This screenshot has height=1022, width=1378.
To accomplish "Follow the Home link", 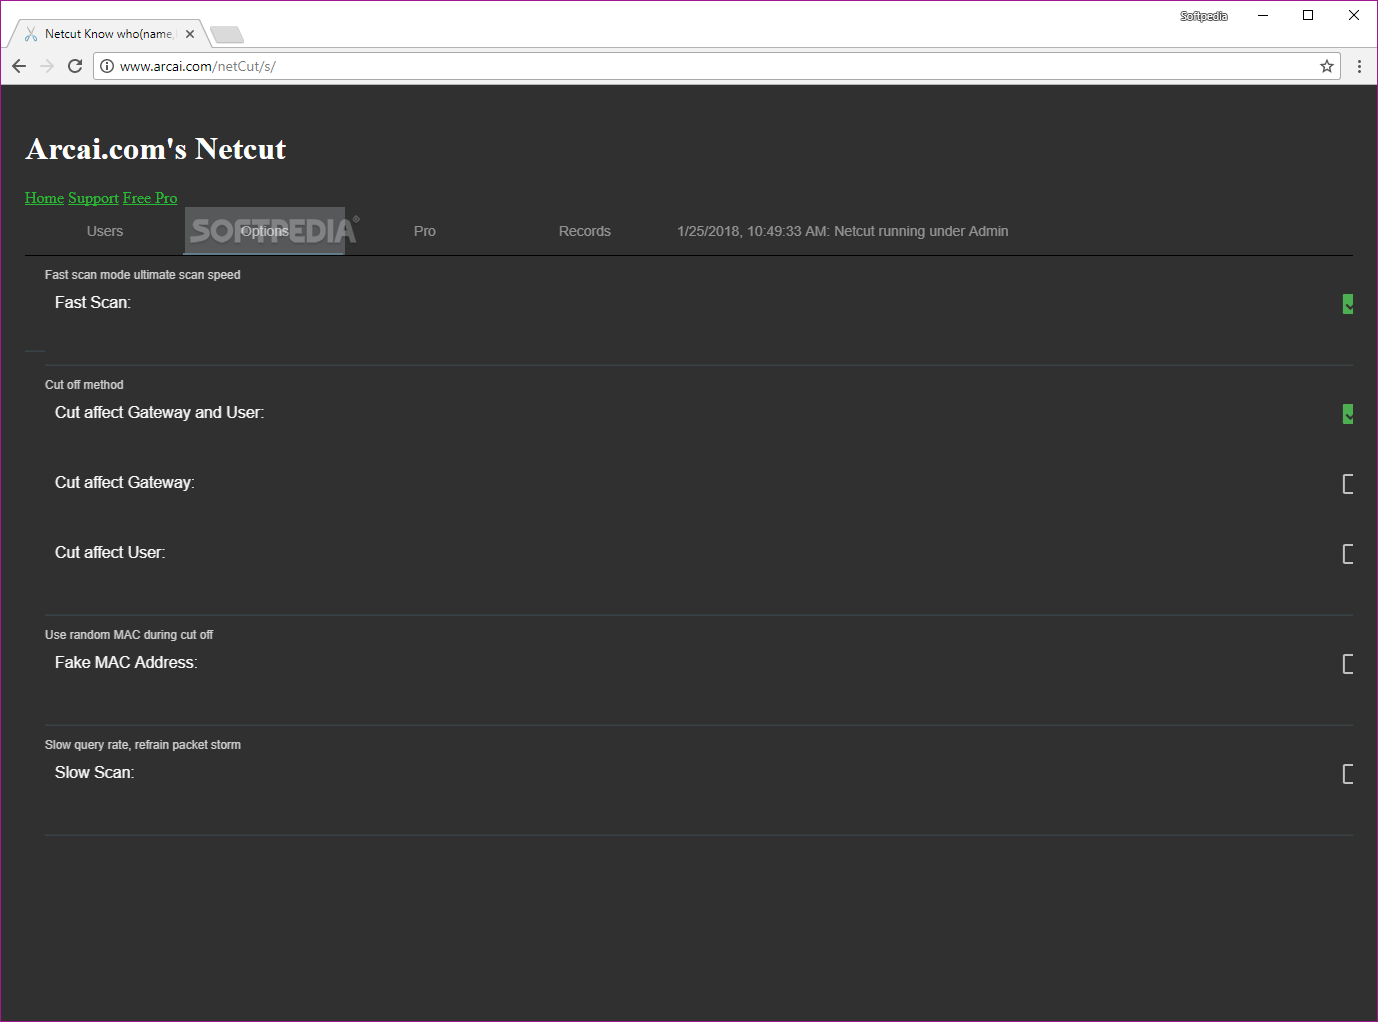I will (44, 198).
